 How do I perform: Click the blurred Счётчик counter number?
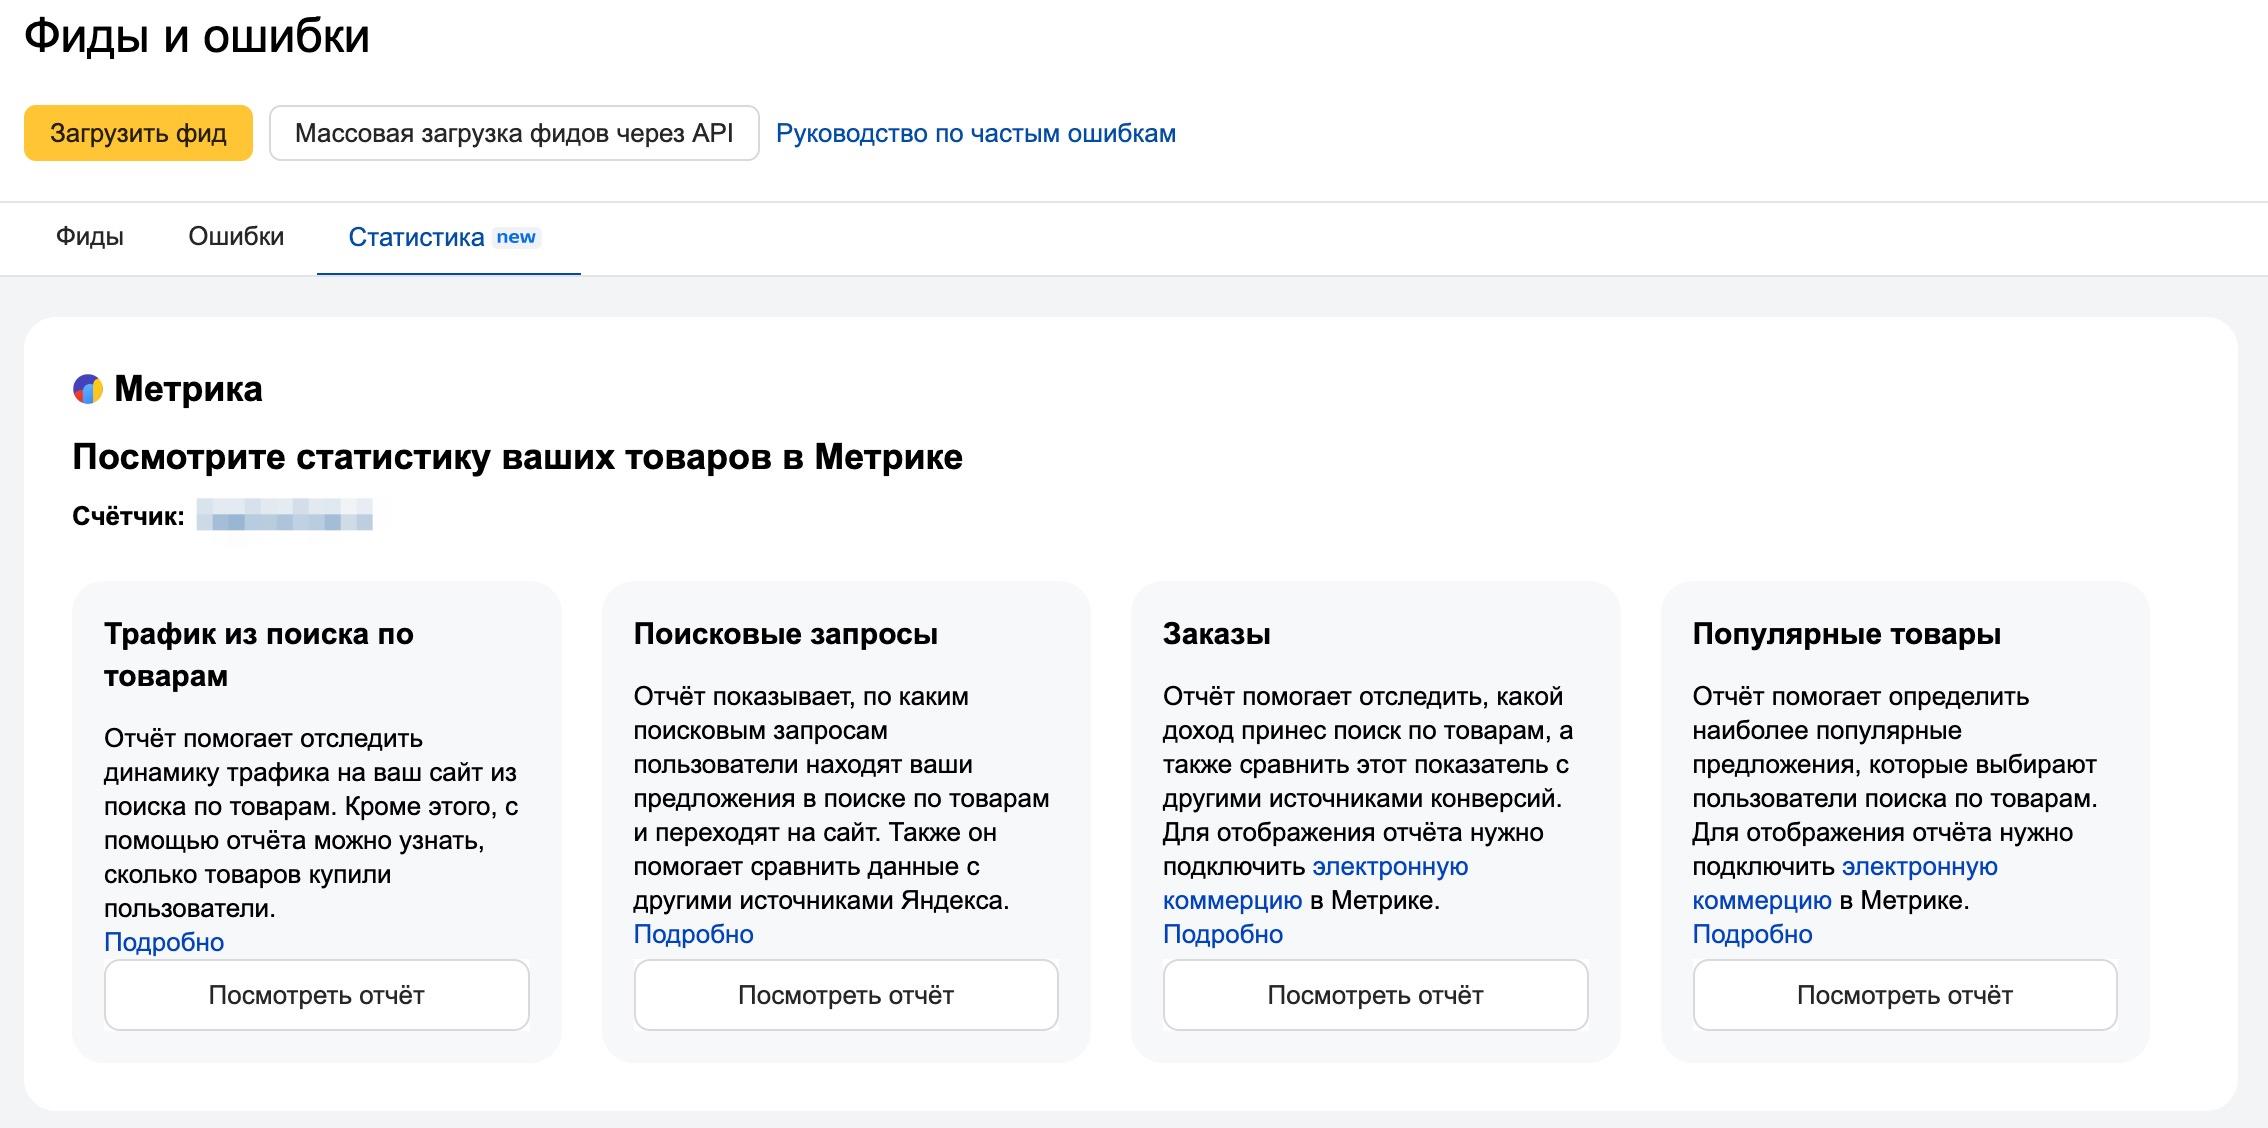click(284, 516)
